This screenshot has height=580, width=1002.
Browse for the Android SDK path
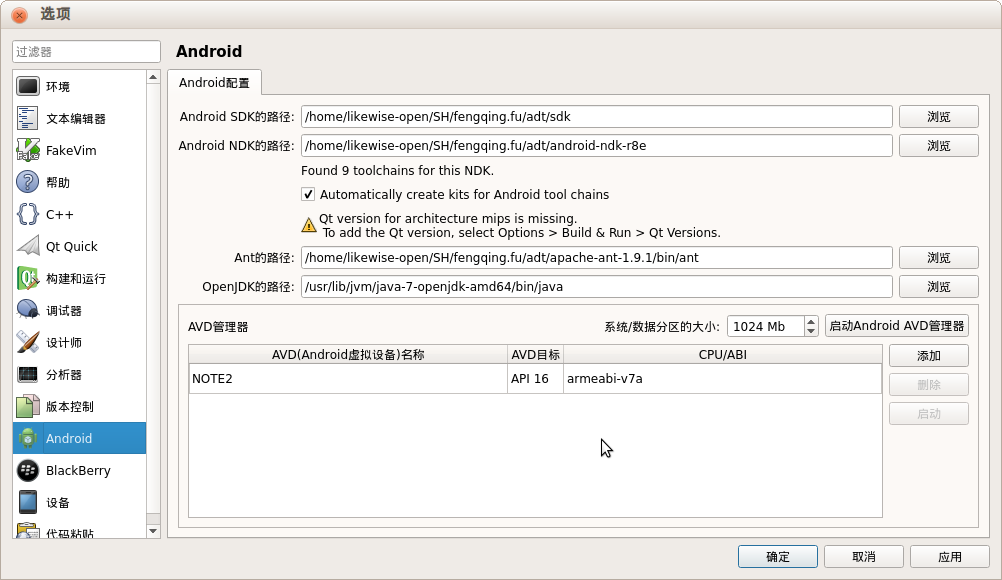coord(939,116)
